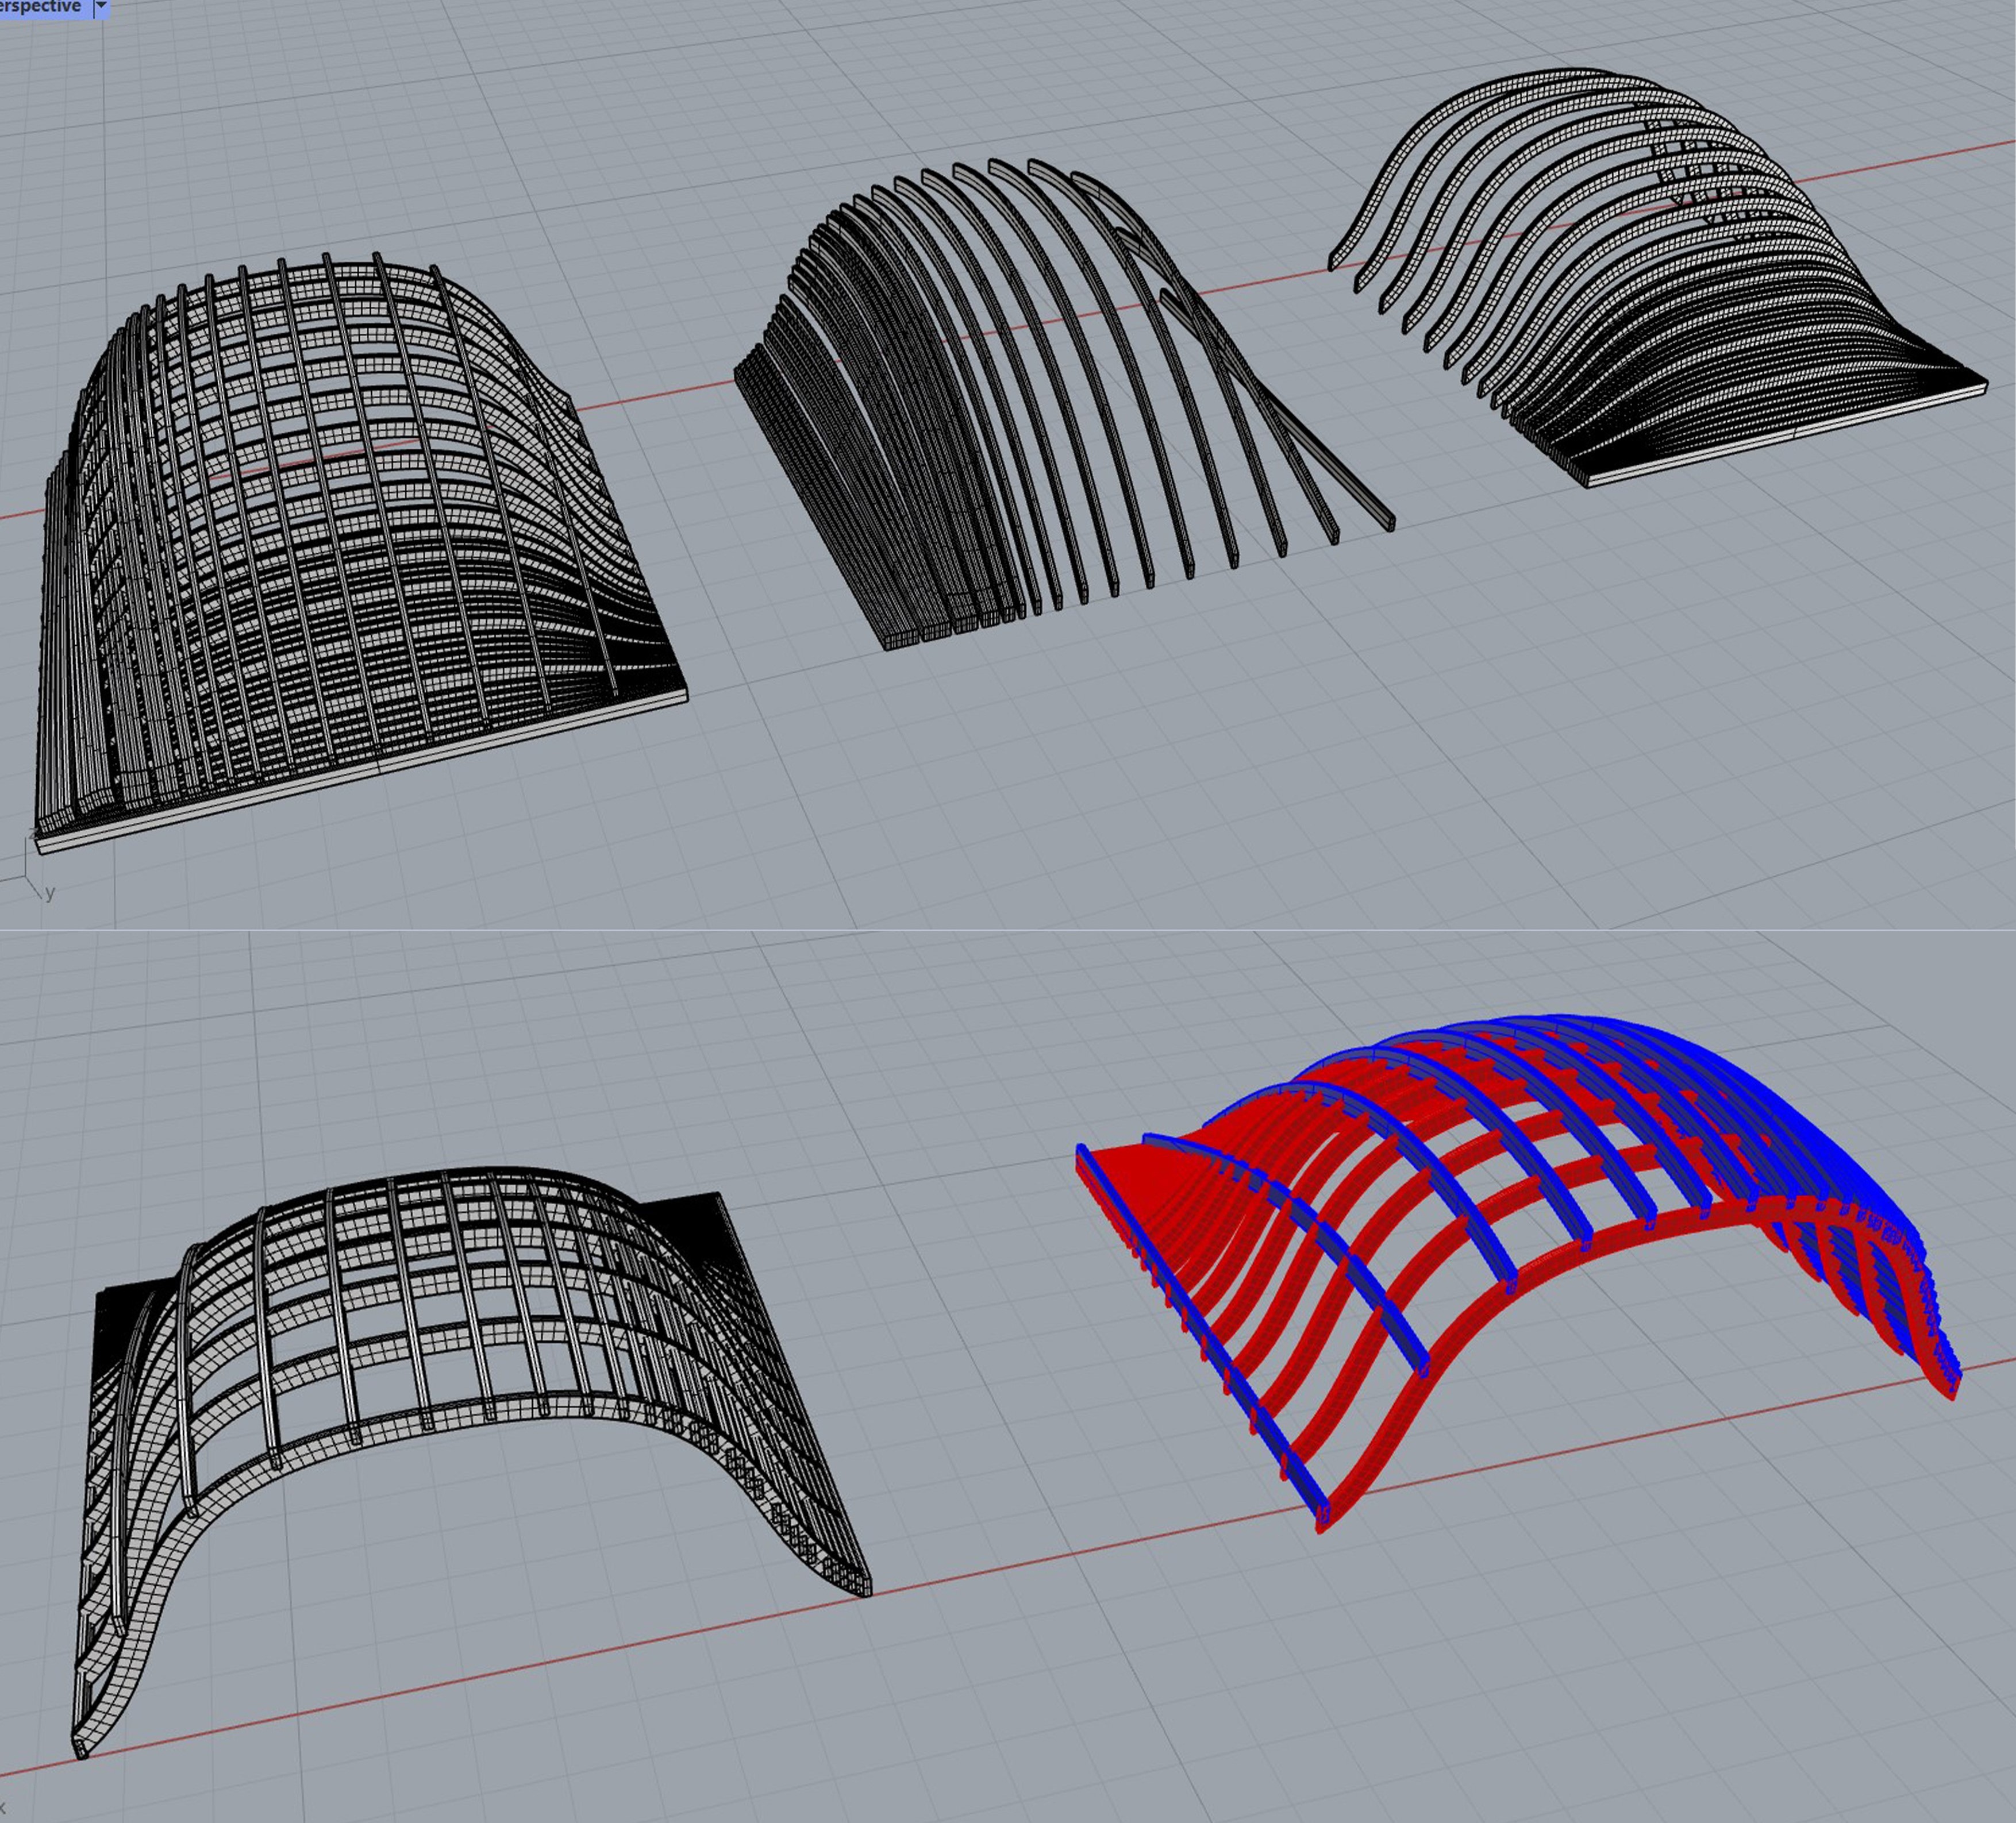Click the Perspective viewport title label

click(40, 7)
